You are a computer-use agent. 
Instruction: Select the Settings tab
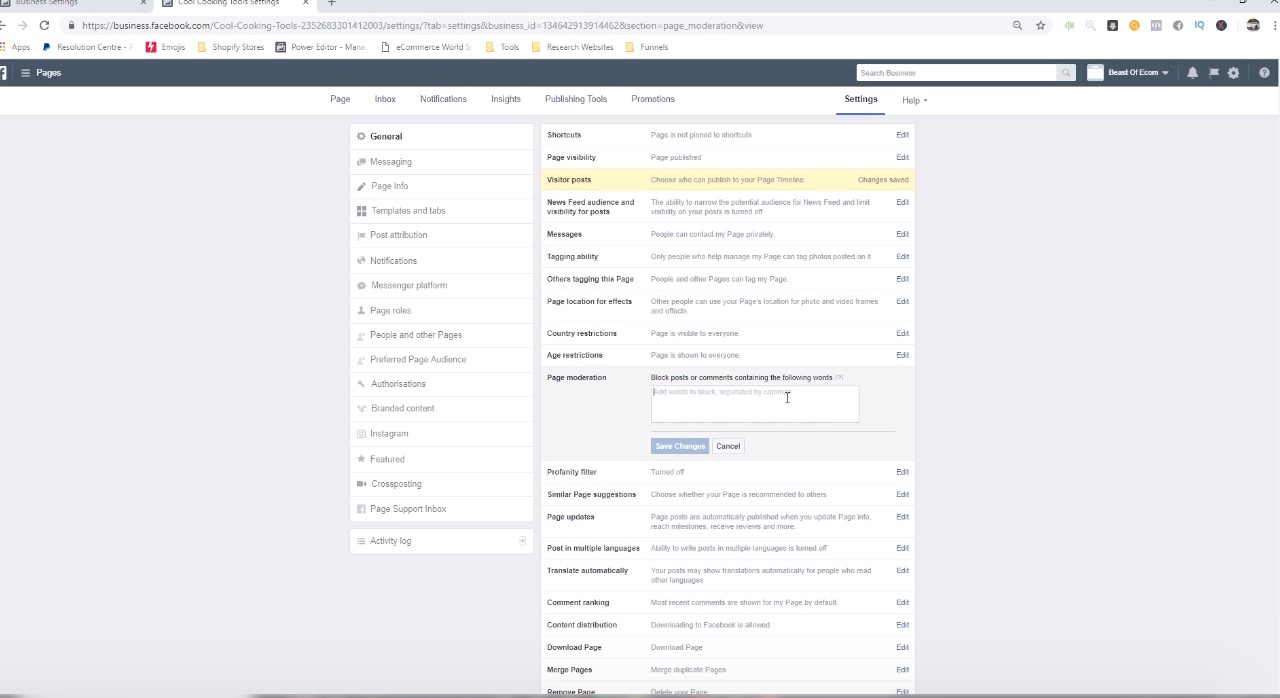(861, 99)
